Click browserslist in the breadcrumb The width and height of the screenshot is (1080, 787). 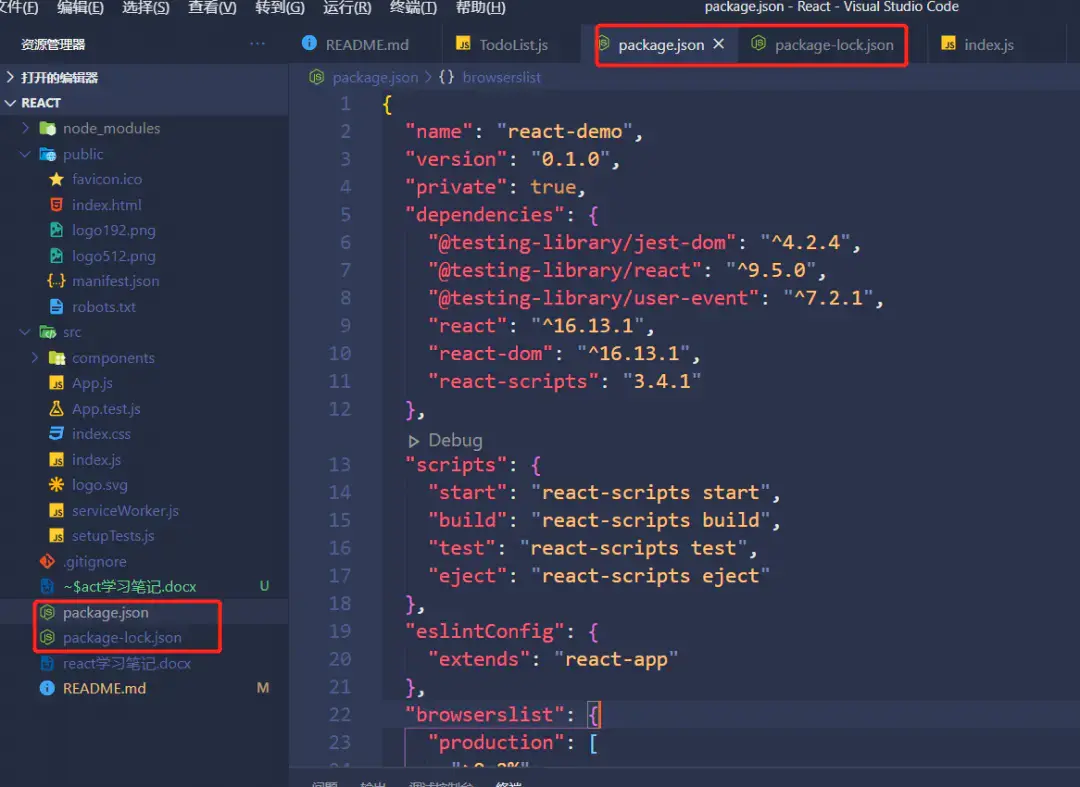tap(501, 77)
